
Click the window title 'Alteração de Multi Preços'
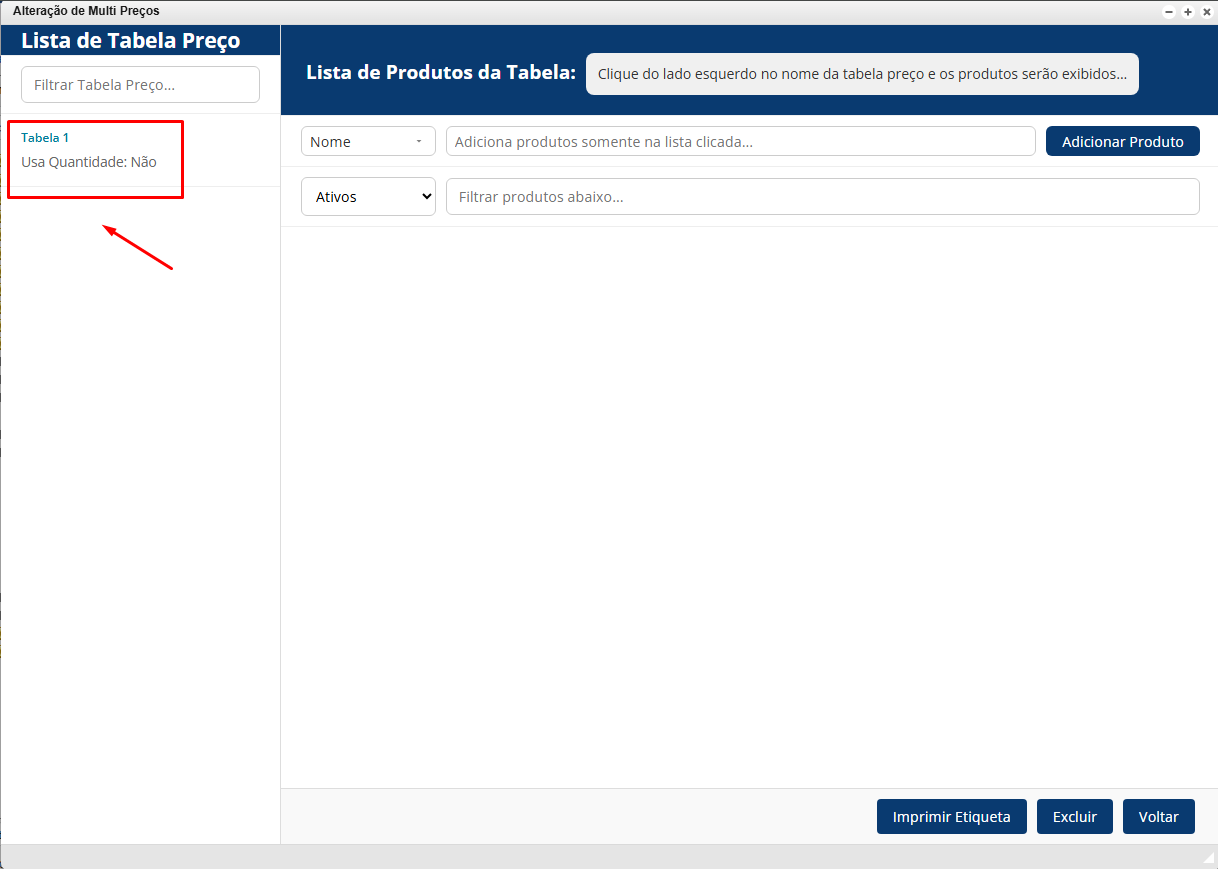click(86, 11)
